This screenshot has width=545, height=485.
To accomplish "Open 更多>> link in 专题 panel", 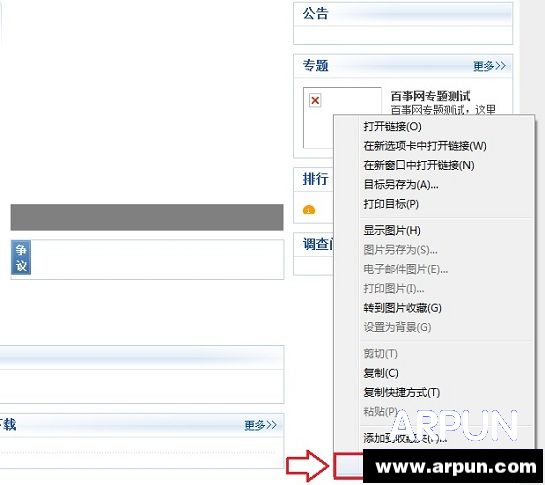I will (489, 66).
